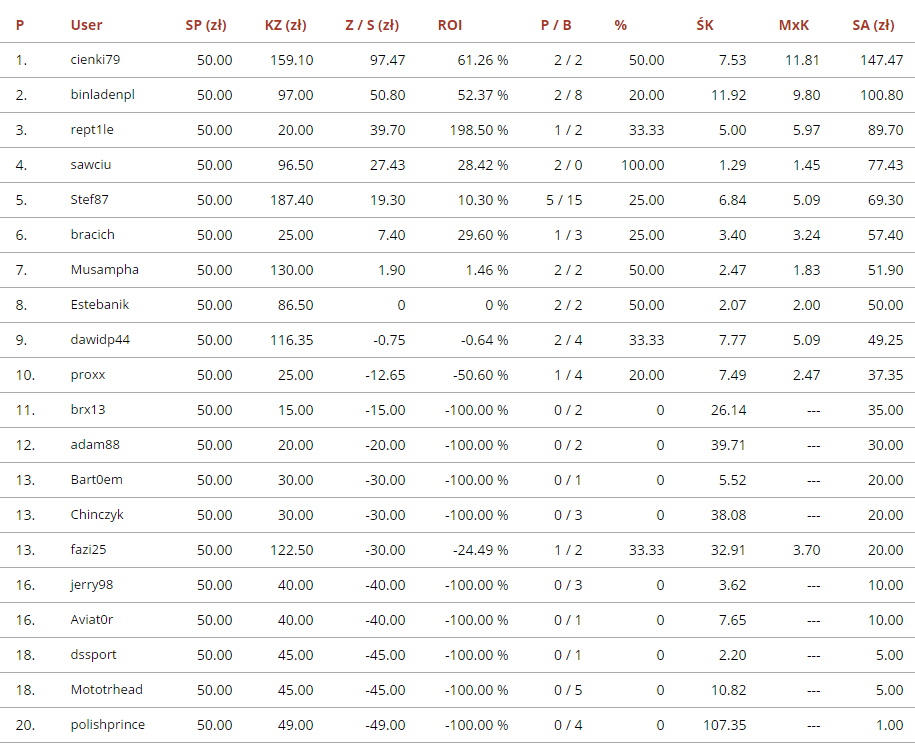Sort by the SP (zł) column header
Viewport: 915px width, 750px height.
click(206, 25)
